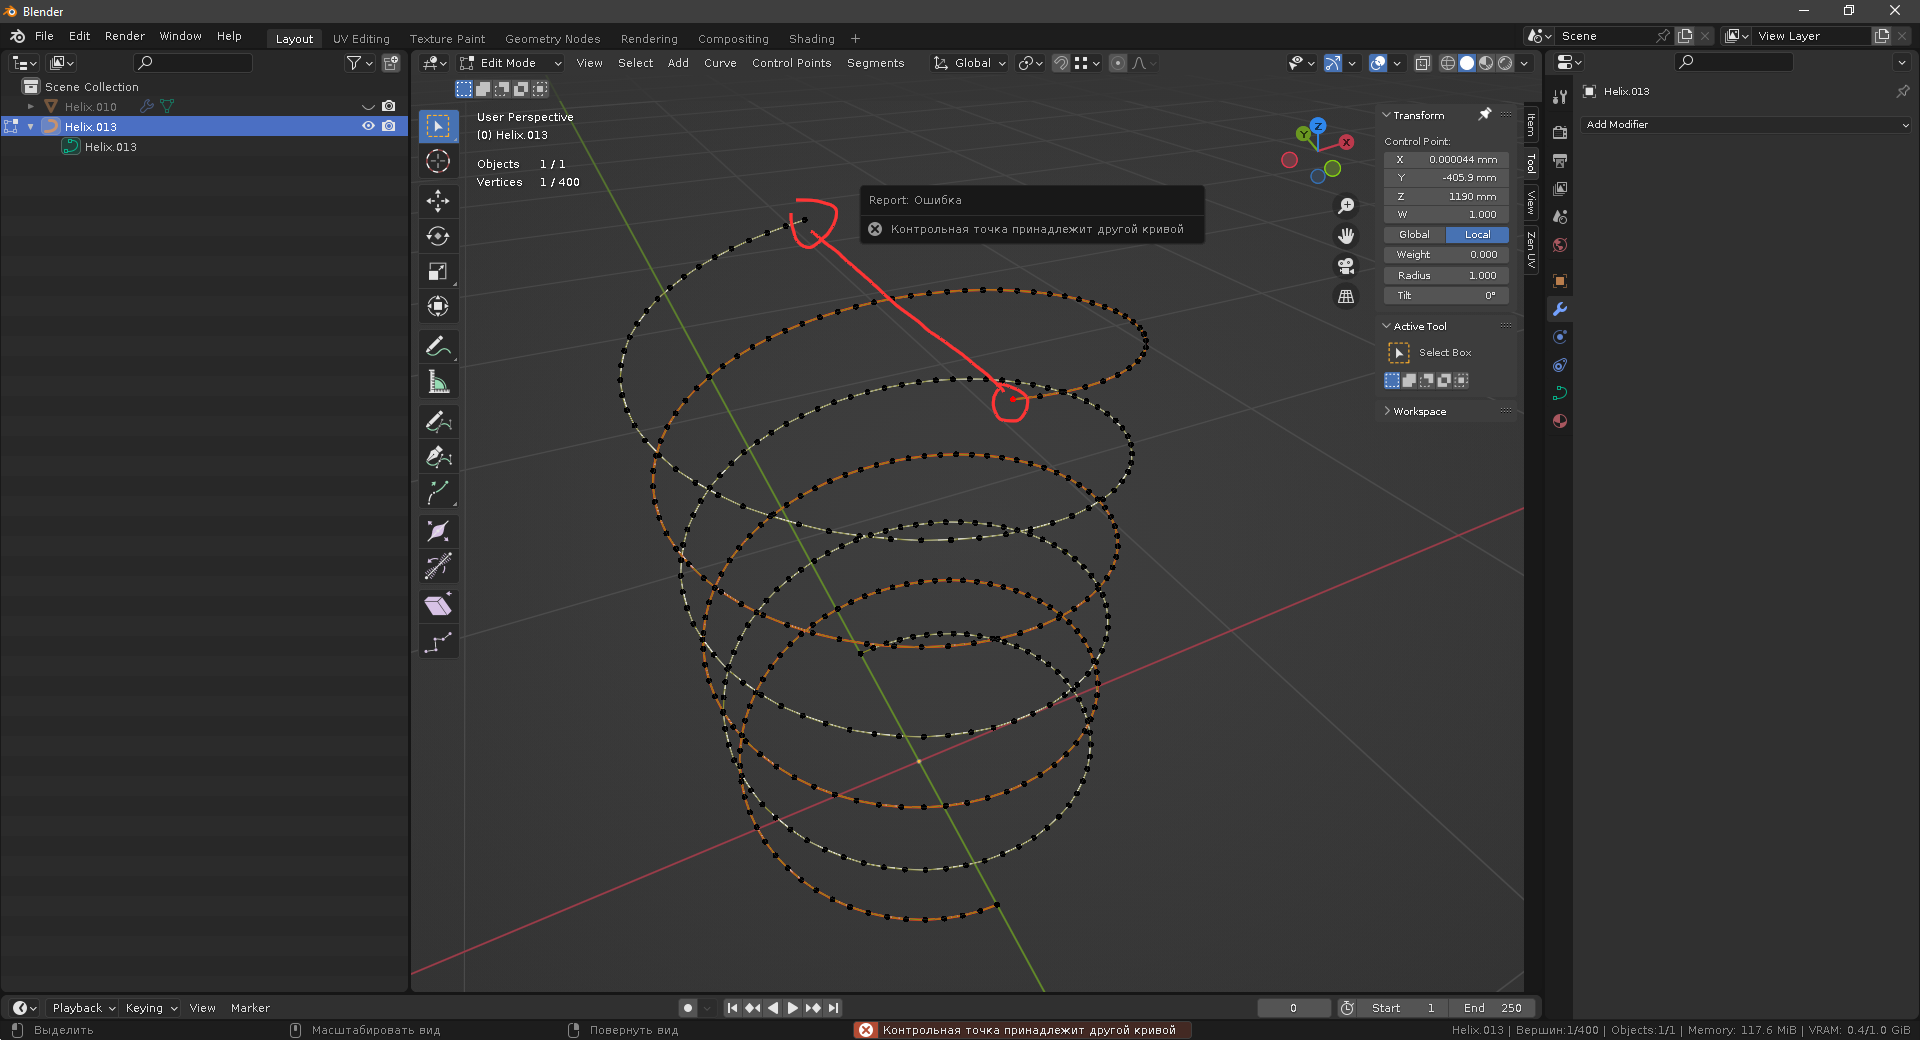This screenshot has height=1040, width=1920.
Task: Switch to the Shading workspace tab
Action: (x=811, y=39)
